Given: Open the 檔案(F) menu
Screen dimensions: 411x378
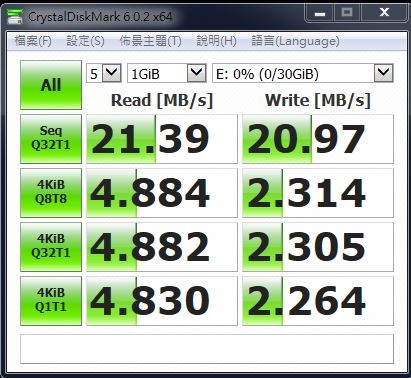Looking at the screenshot, I should point(33,41).
